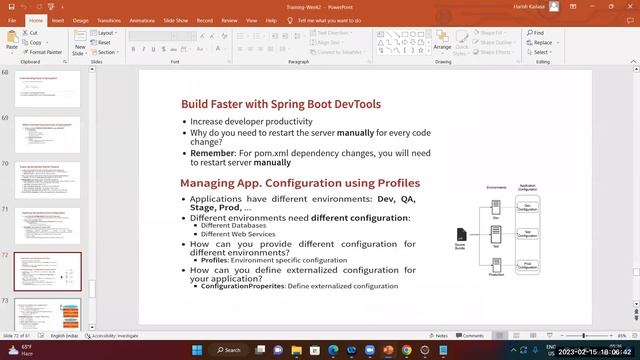Click the Windows Start button
Screen dimensions: 640x360
point(197,350)
